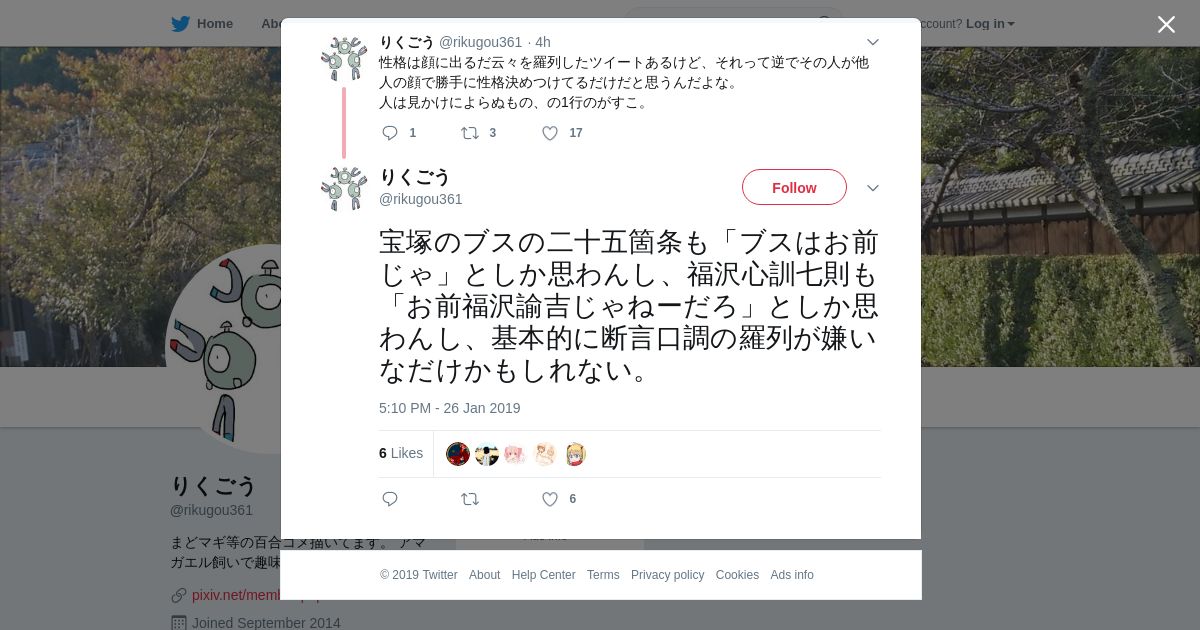Open the 5:10 PM - 26 Jan 2019 timestamp

click(x=449, y=408)
